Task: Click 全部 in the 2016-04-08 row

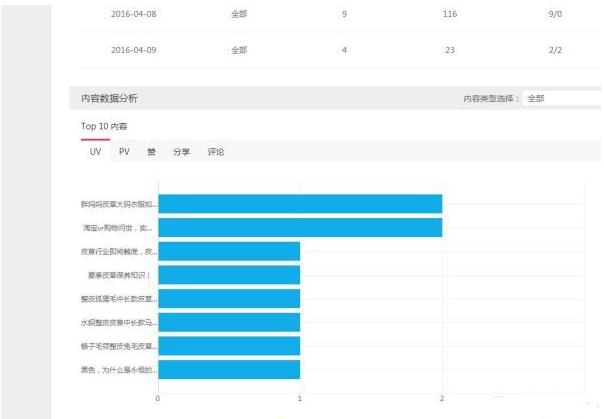Action: coord(239,14)
